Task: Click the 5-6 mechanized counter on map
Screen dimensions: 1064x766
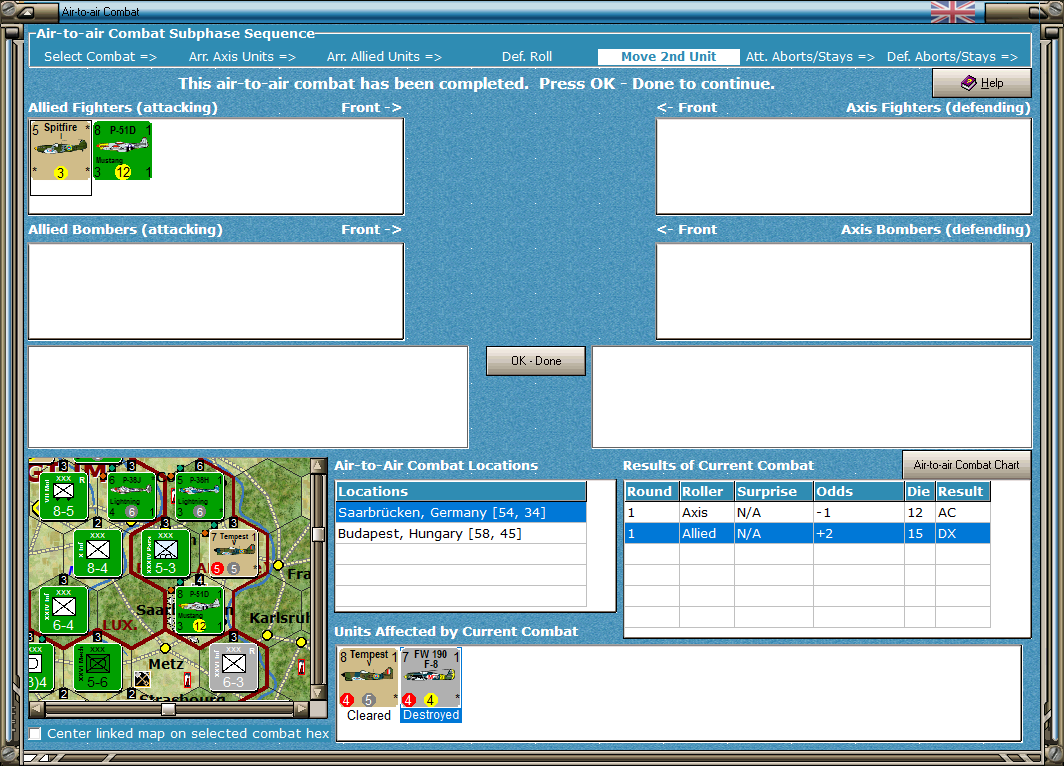Action: point(97,666)
